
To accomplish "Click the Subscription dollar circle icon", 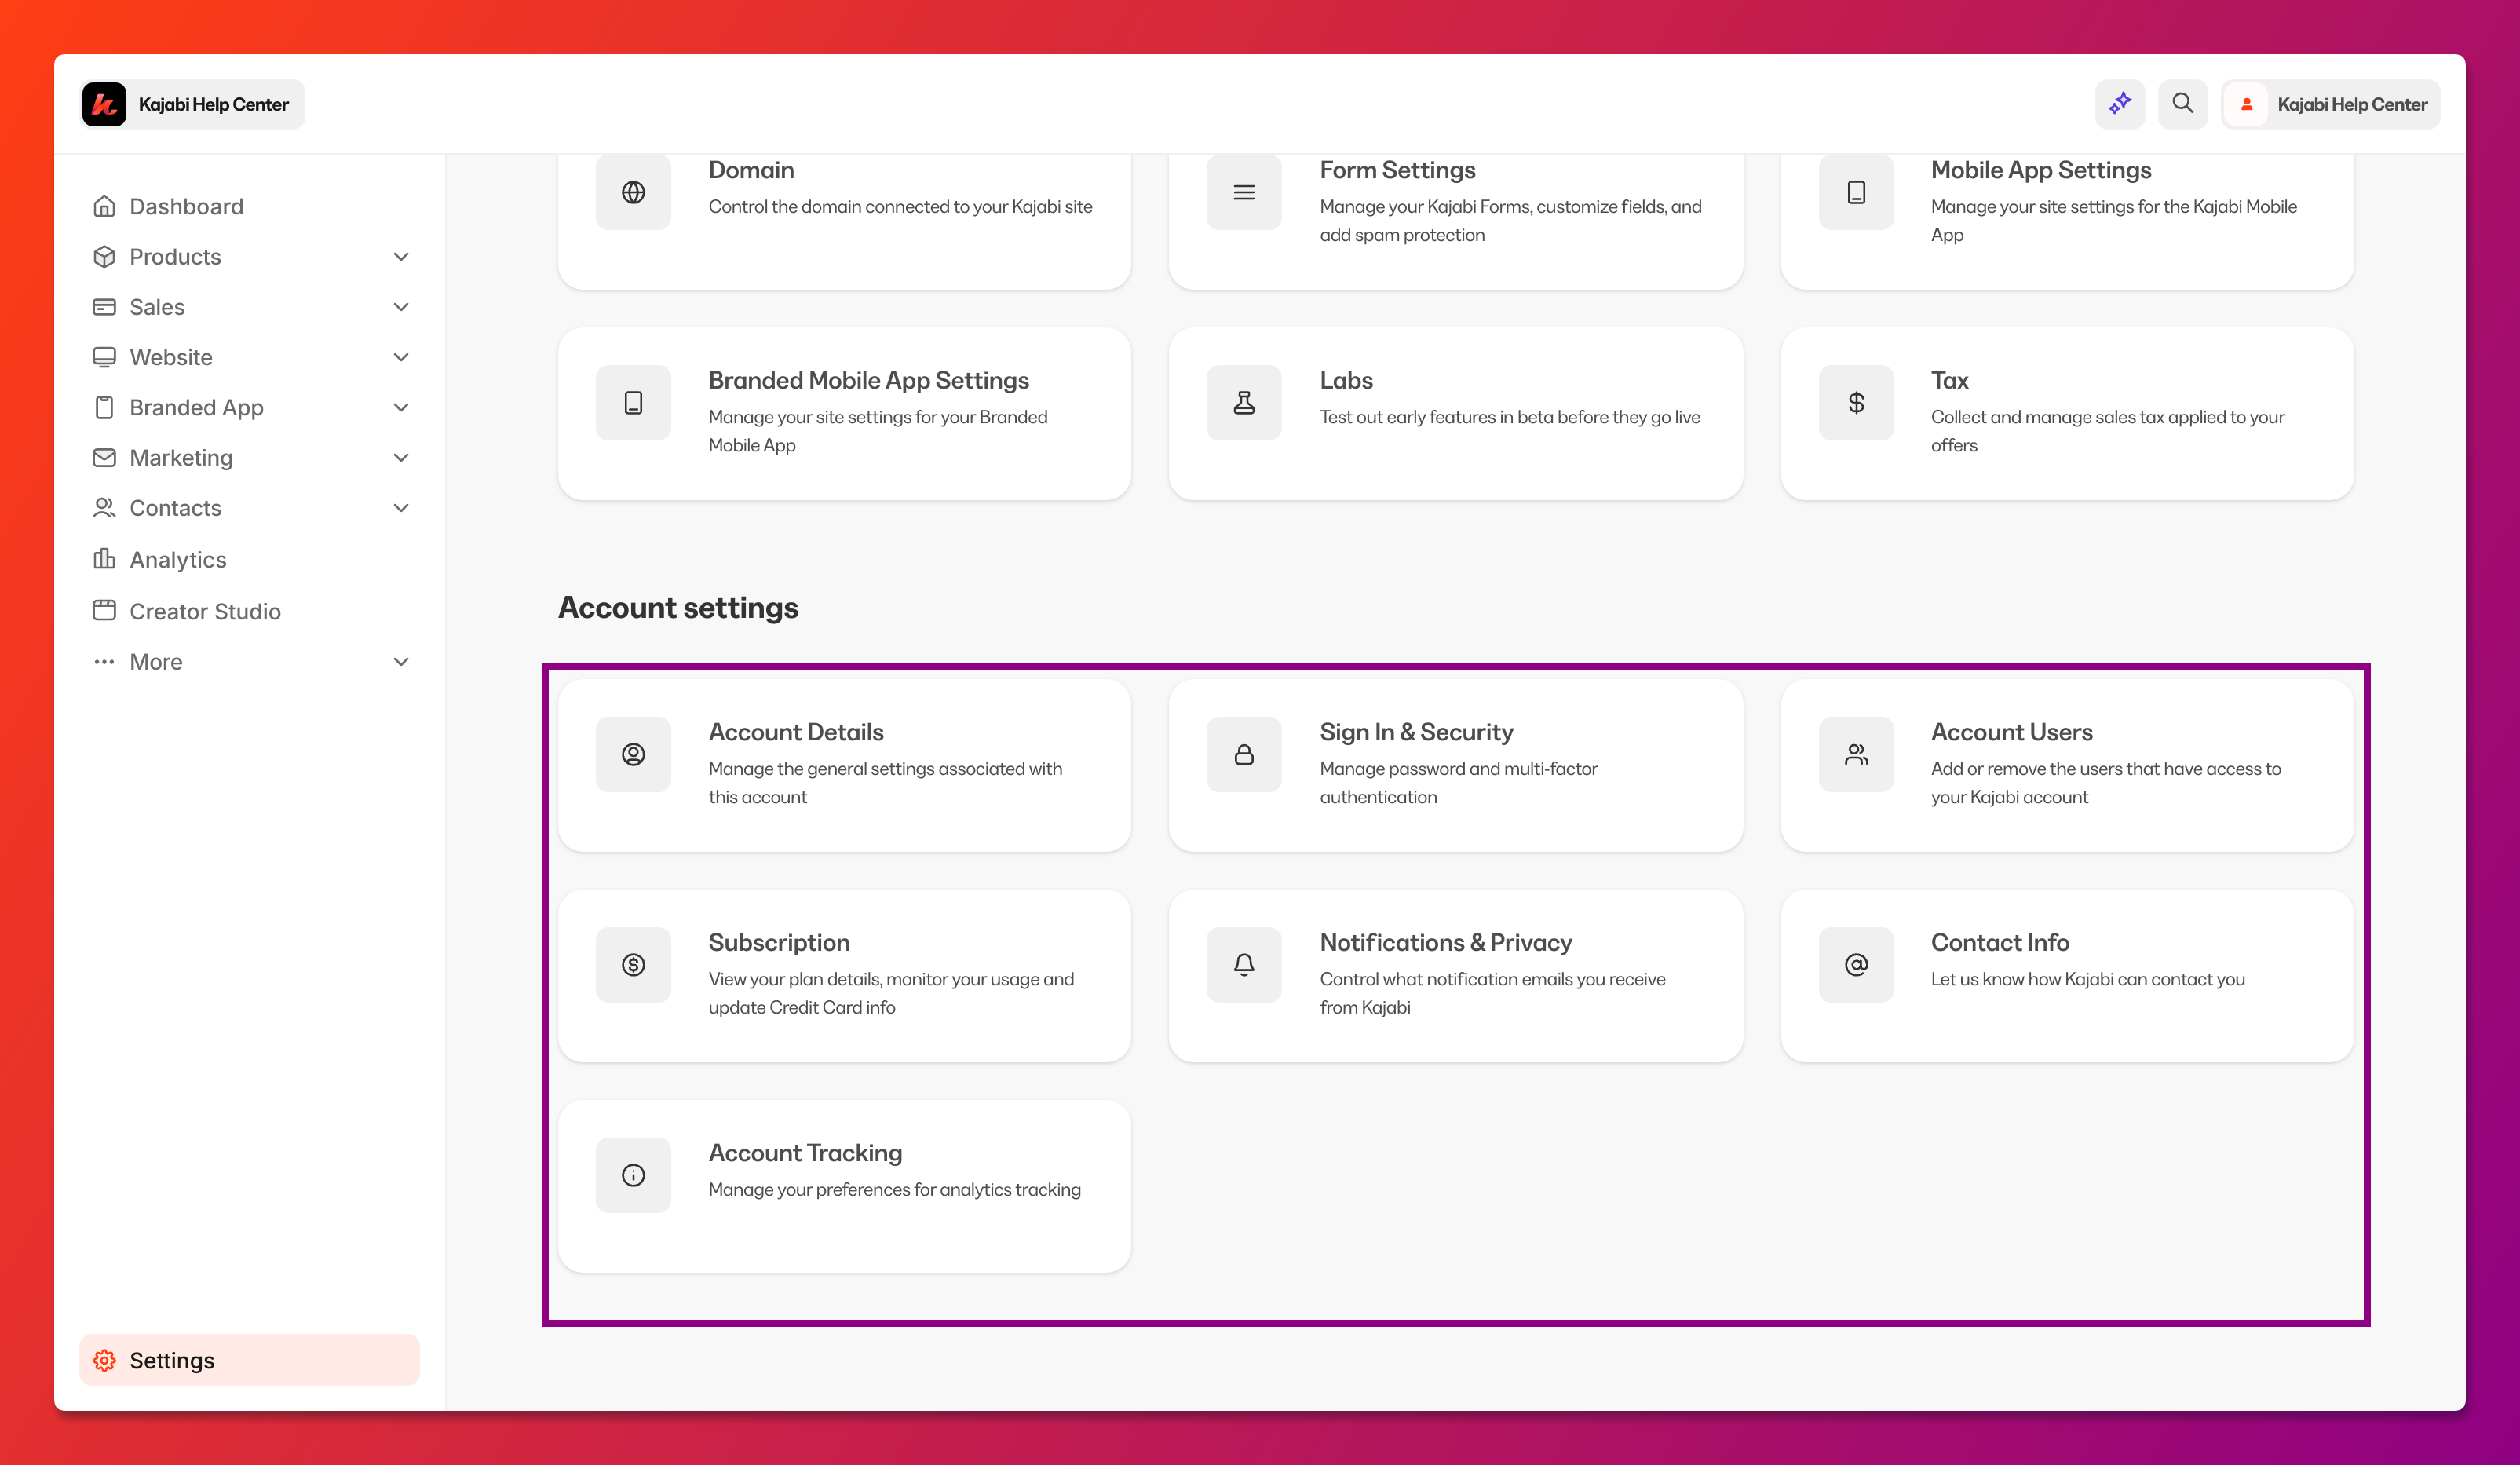I will (x=633, y=964).
